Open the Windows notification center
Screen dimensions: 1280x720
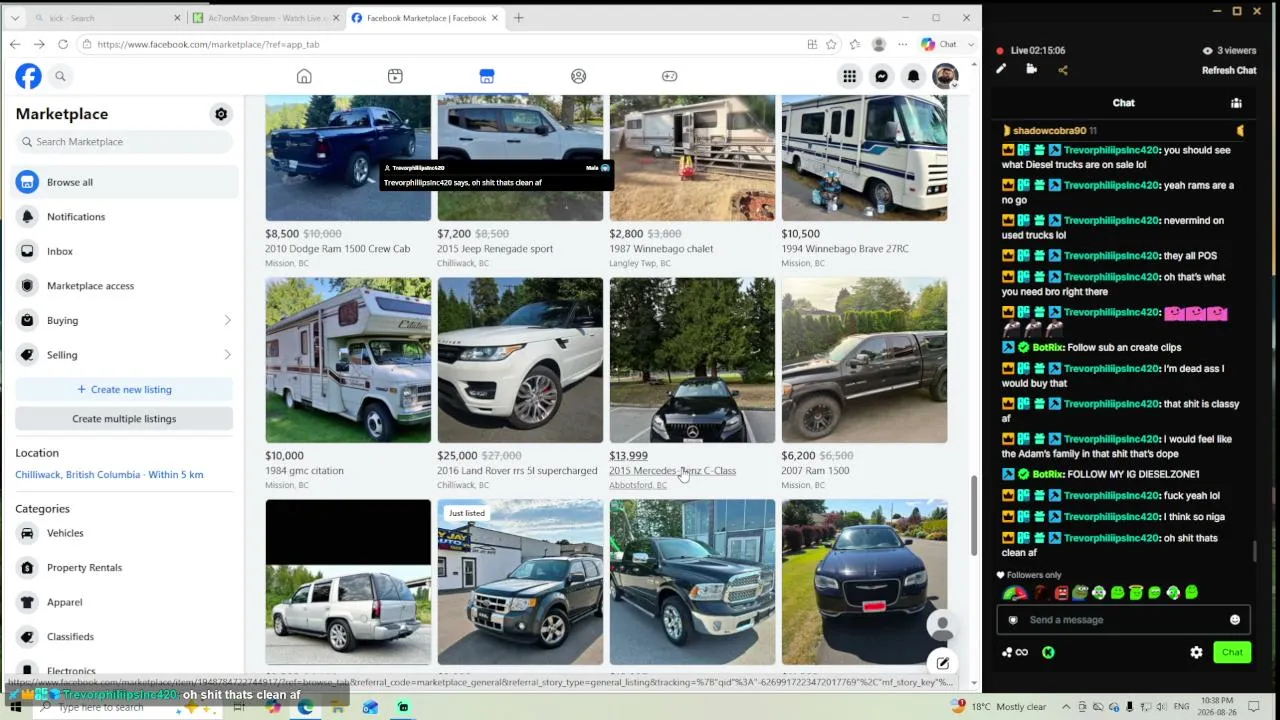tap(1252, 707)
